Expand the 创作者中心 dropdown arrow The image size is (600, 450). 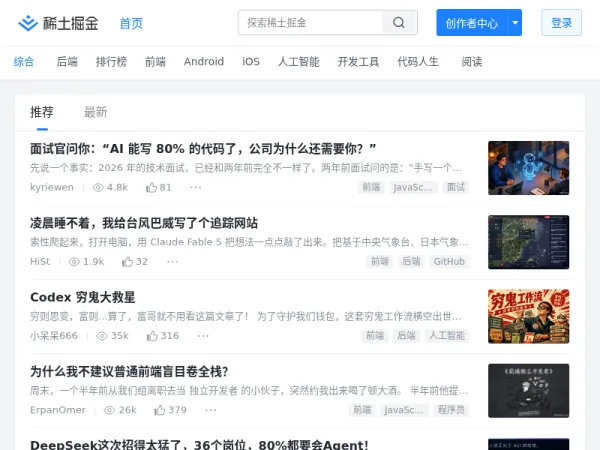(515, 23)
